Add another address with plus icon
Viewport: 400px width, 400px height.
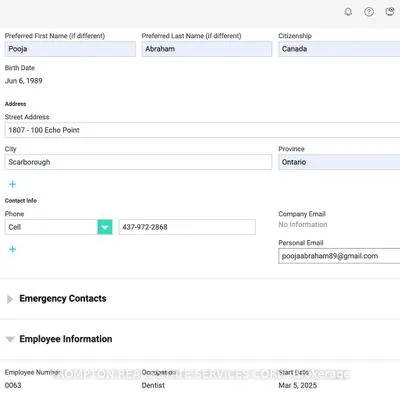(12, 184)
